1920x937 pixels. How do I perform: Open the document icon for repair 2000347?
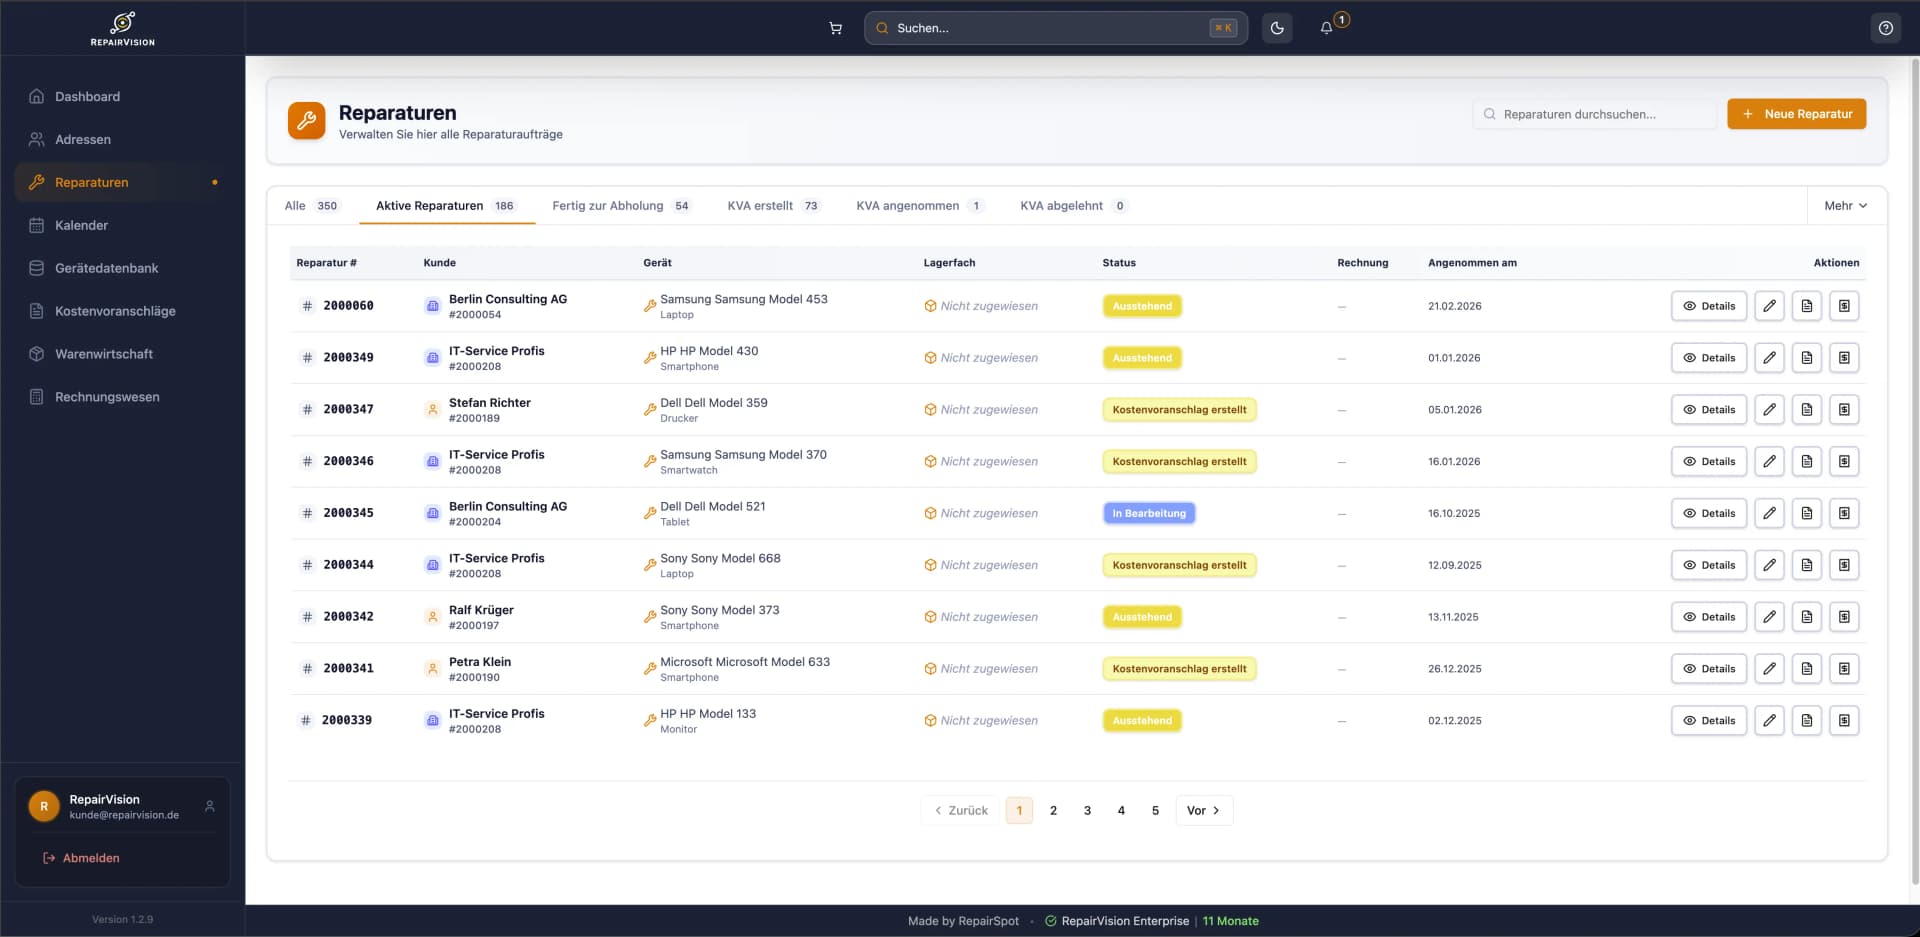[1807, 409]
